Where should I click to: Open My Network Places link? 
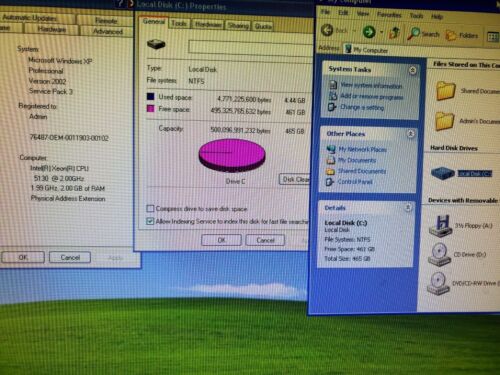click(362, 150)
